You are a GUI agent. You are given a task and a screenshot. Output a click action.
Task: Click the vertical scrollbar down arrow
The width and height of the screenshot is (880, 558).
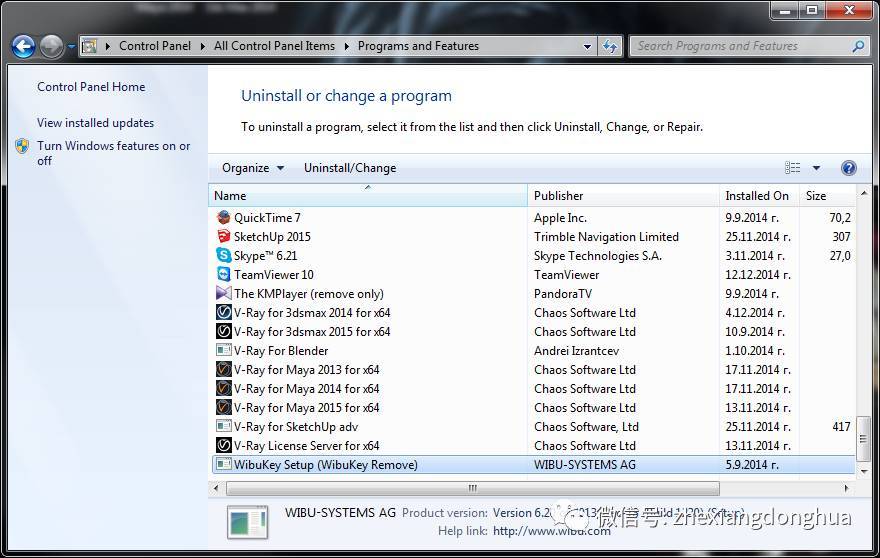click(864, 472)
